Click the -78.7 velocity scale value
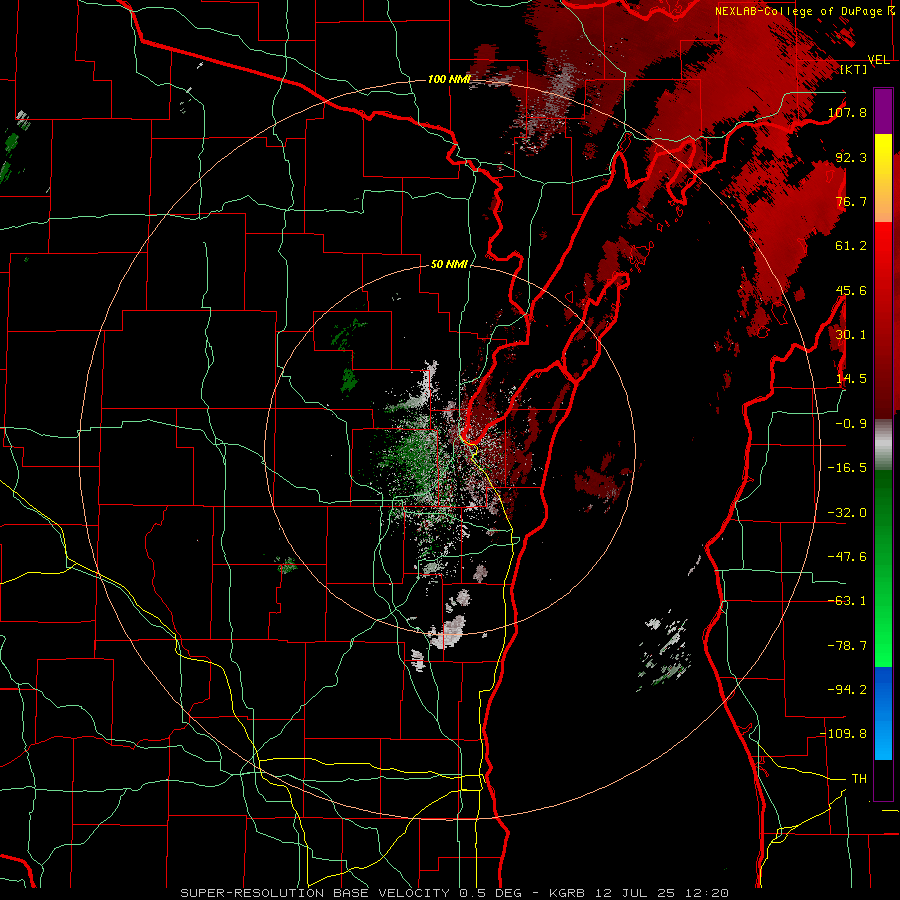 847,646
